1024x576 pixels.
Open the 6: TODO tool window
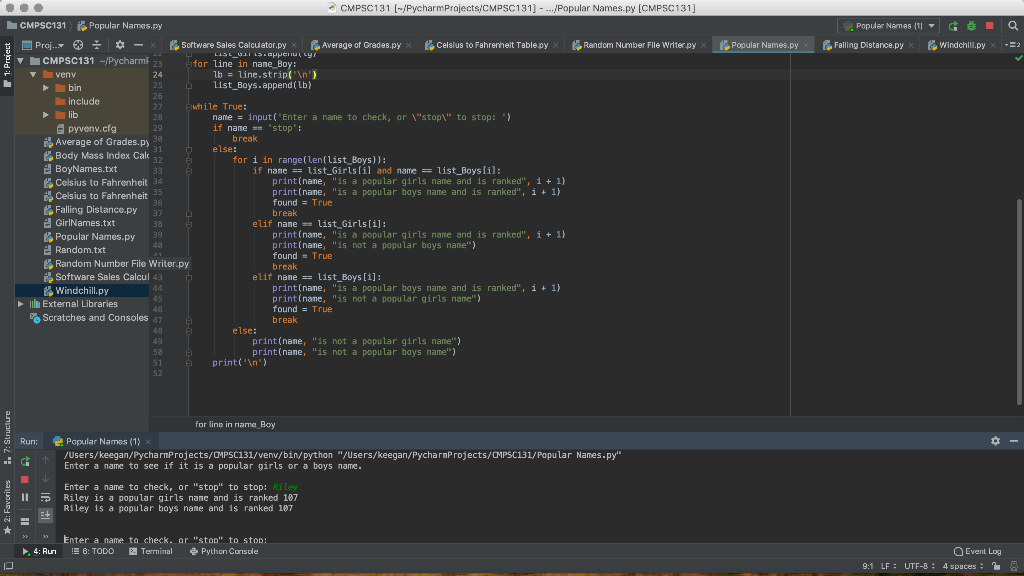coord(93,552)
